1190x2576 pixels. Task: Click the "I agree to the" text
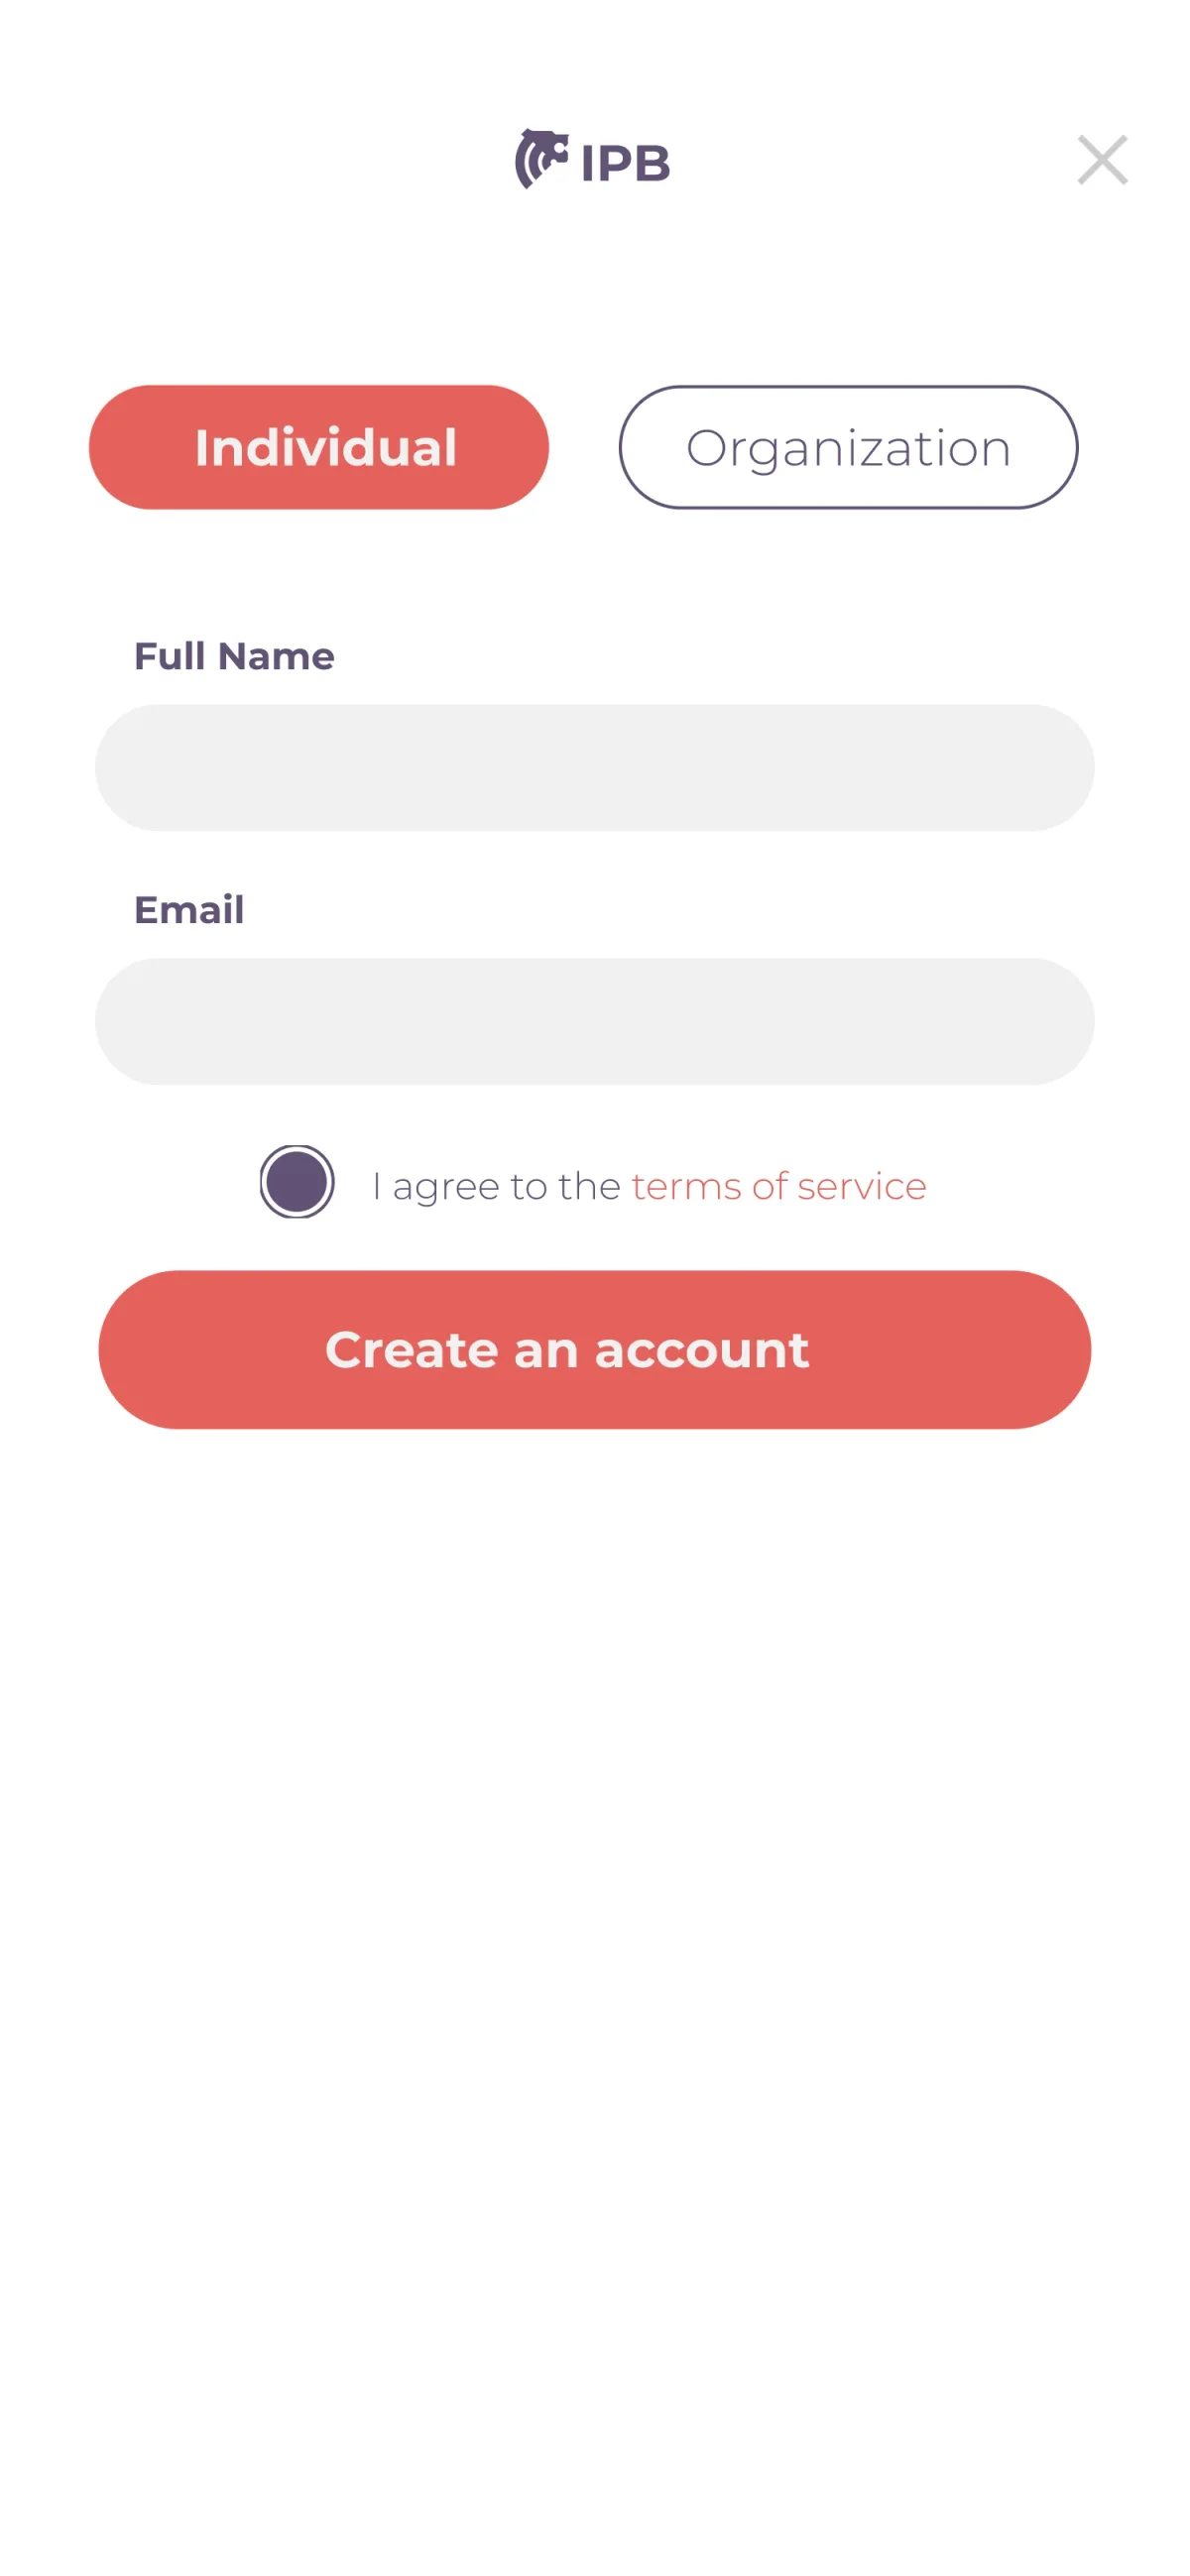click(496, 1186)
